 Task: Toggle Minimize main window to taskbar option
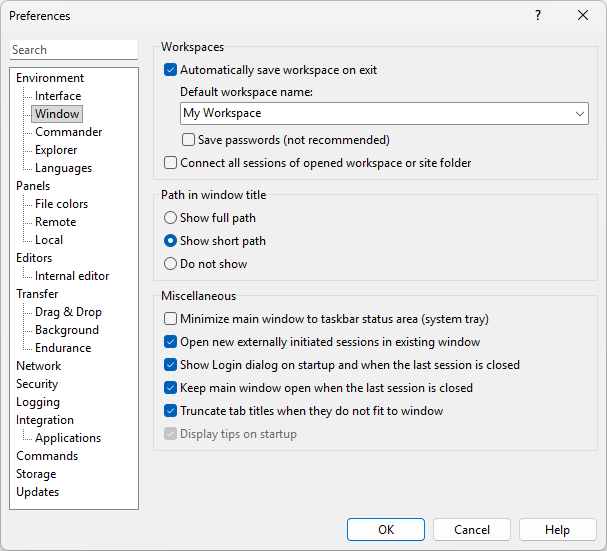pyautogui.click(x=170, y=319)
